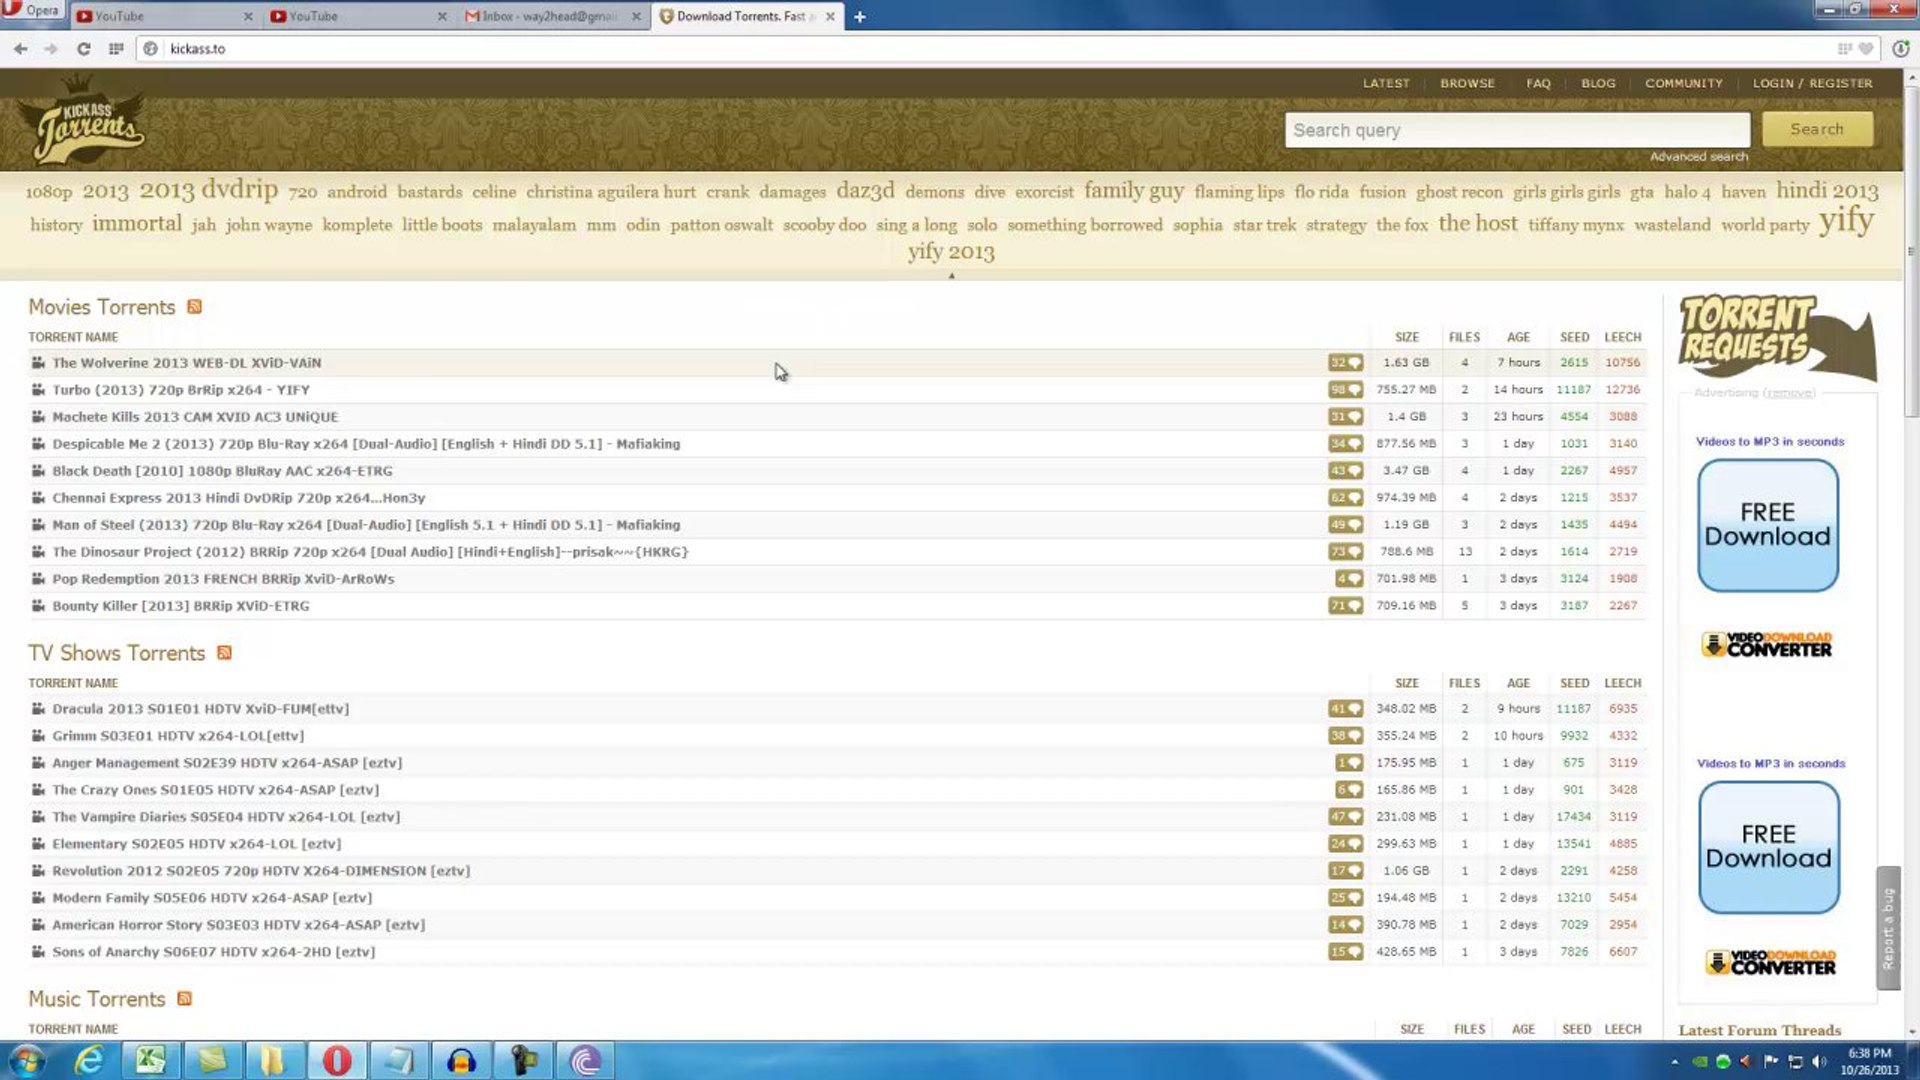1920x1080 pixels.
Task: Click the TV Shows Torrents RSS icon
Action: tap(224, 653)
